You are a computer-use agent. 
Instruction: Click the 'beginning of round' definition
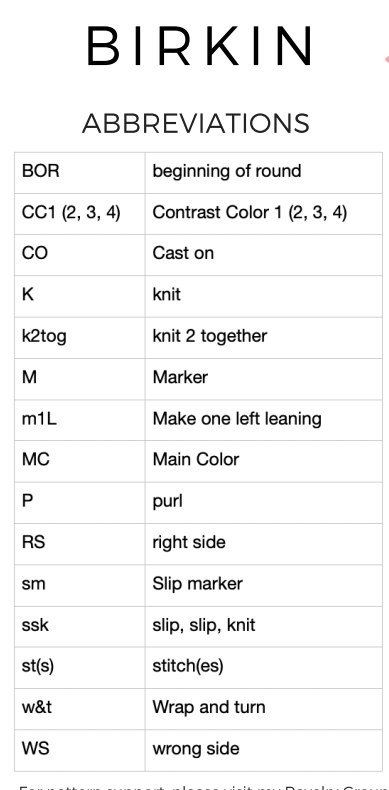[x=227, y=171]
